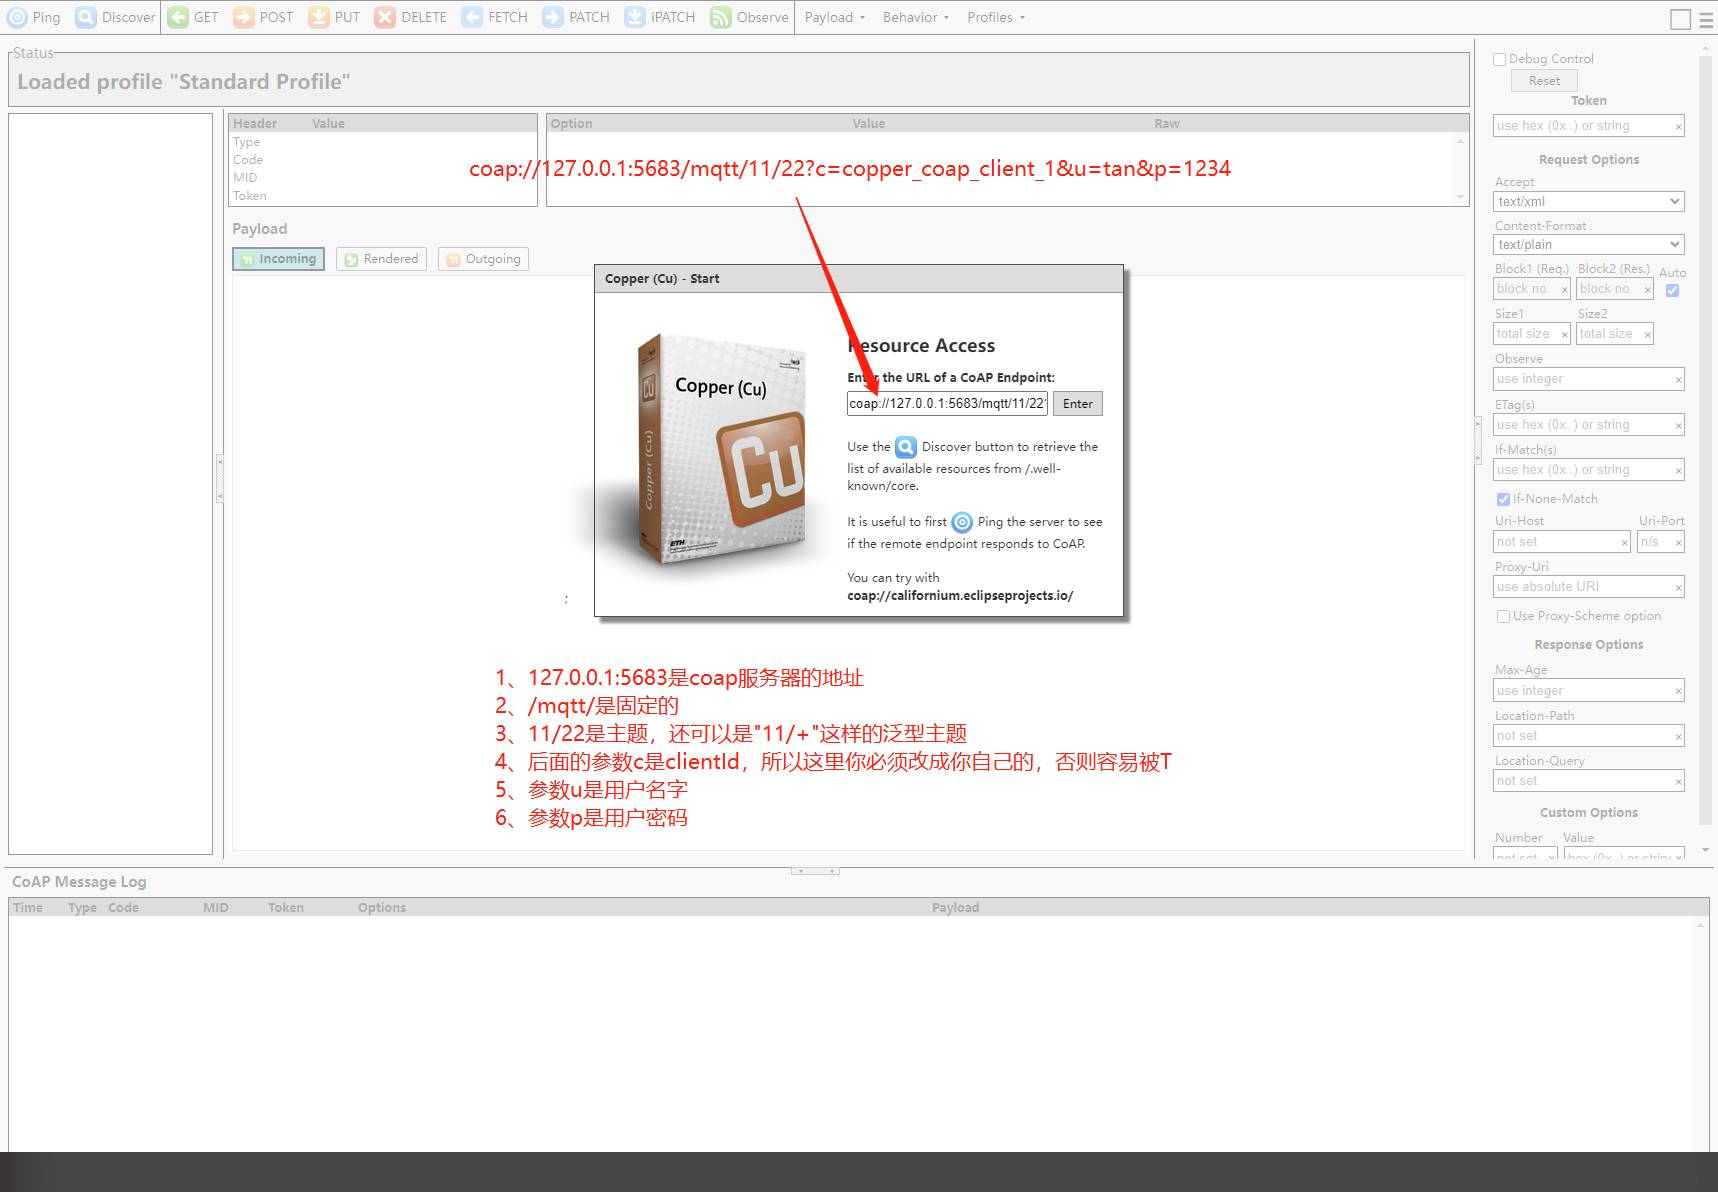The width and height of the screenshot is (1718, 1192).
Task: Open the Accept content type dropdown
Action: pos(1588,201)
